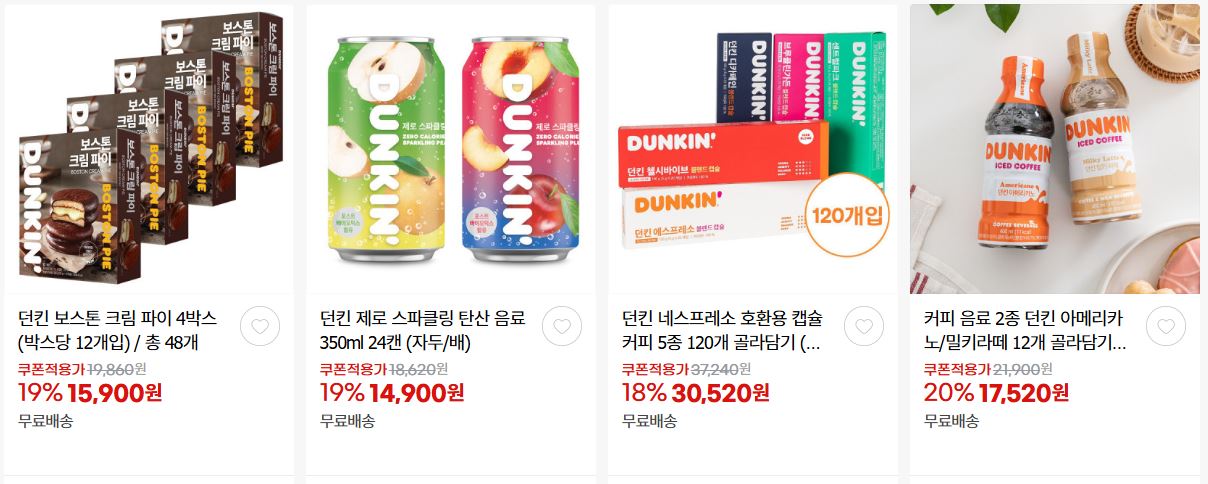The image size is (1208, 484).
Task: Open 던킨 제로 스파클링 탄산 음료 title
Action: coord(422,331)
